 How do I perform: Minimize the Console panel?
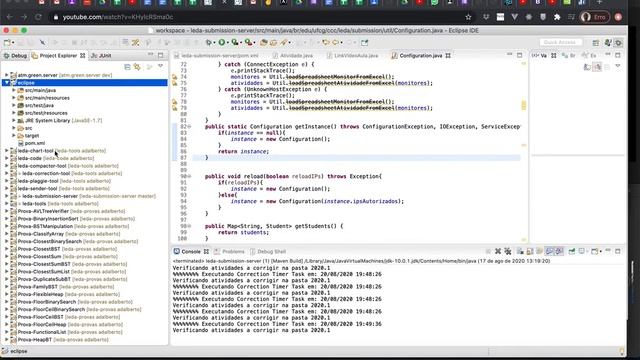(x=608, y=251)
